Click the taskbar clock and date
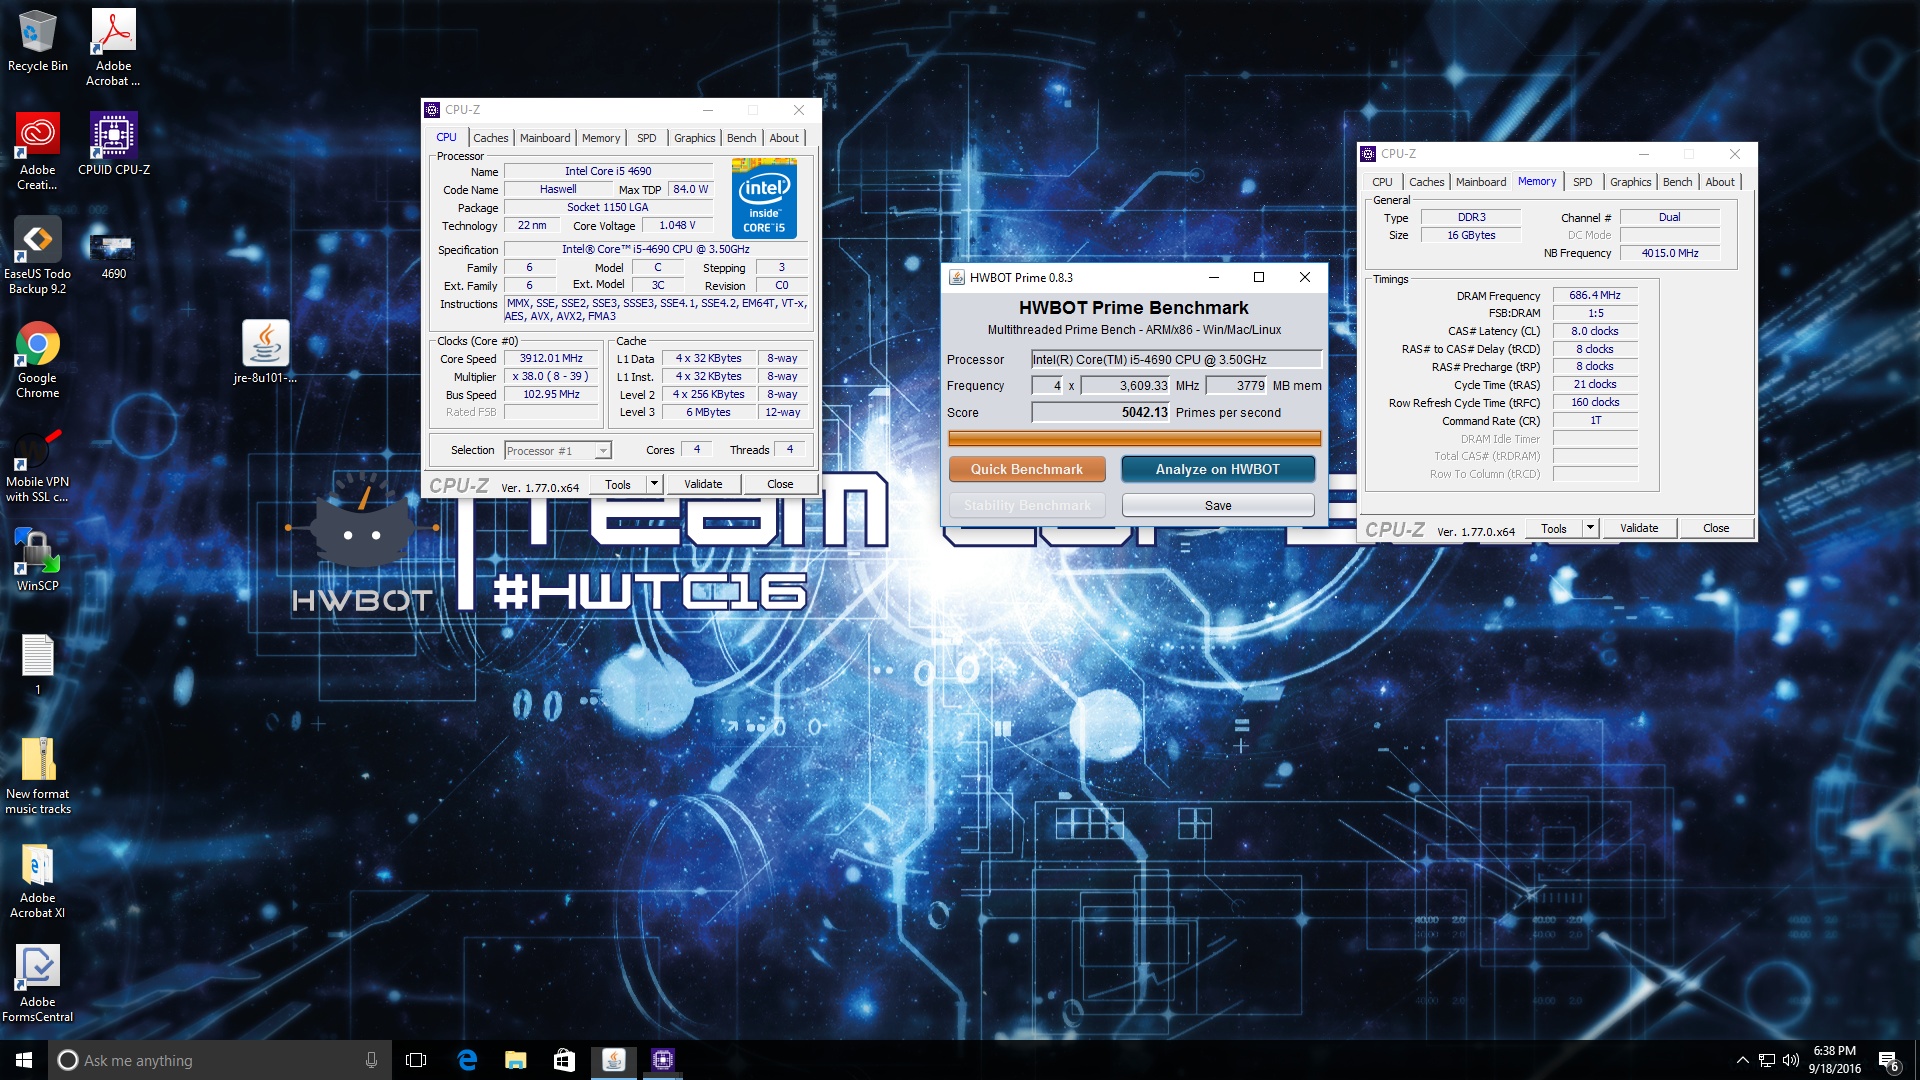Viewport: 1920px width, 1080px height. 1834,1060
